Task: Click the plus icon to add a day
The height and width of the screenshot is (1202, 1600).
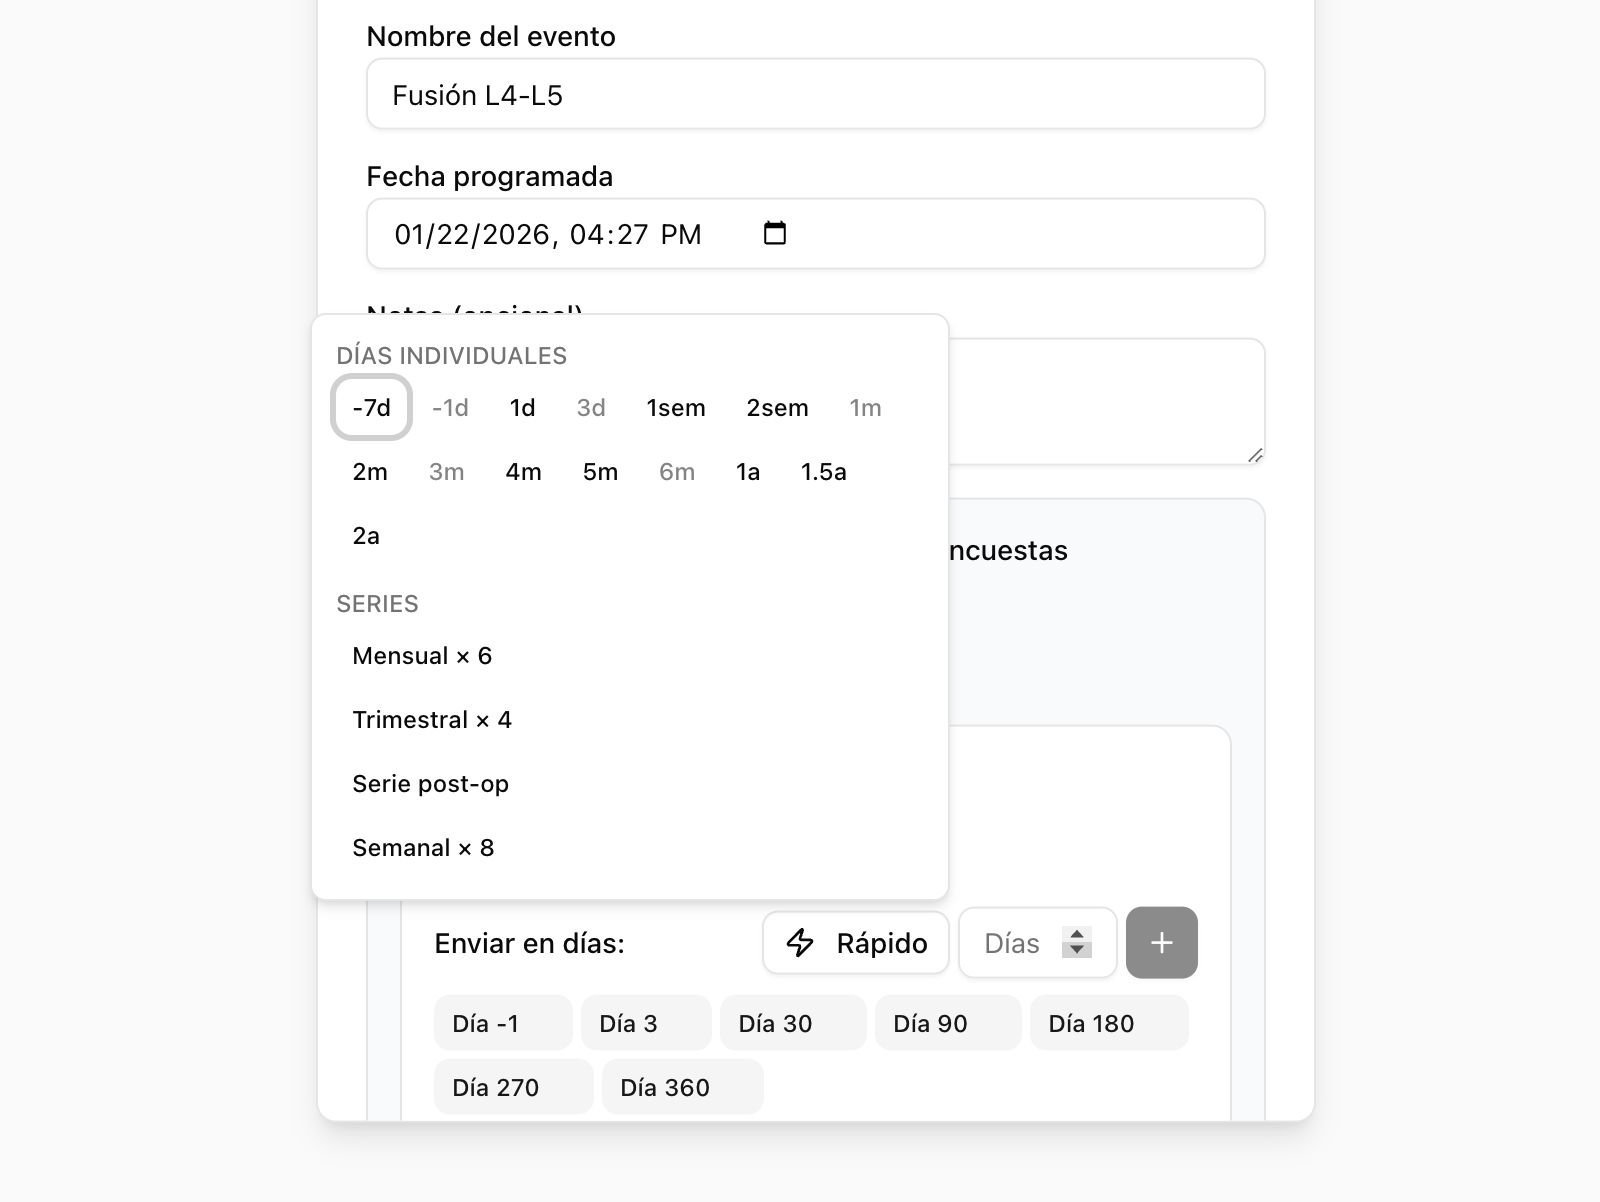Action: [1161, 942]
